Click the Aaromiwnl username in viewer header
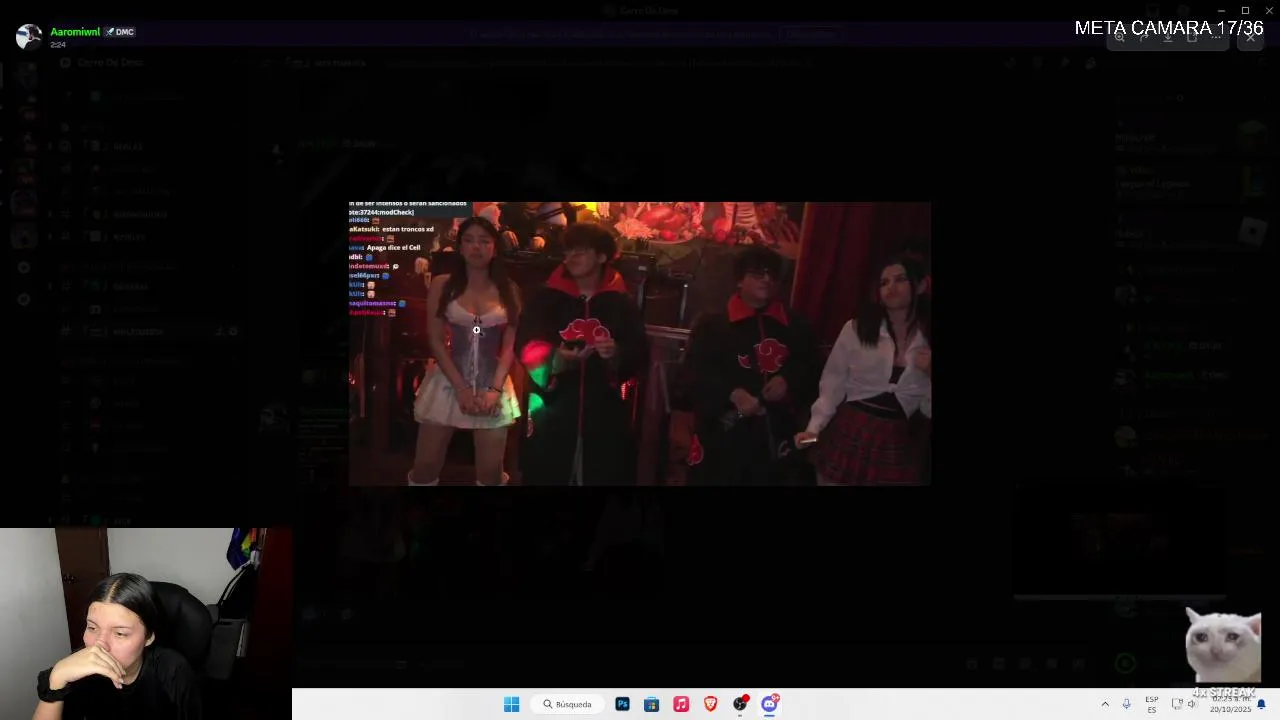 pyautogui.click(x=75, y=32)
